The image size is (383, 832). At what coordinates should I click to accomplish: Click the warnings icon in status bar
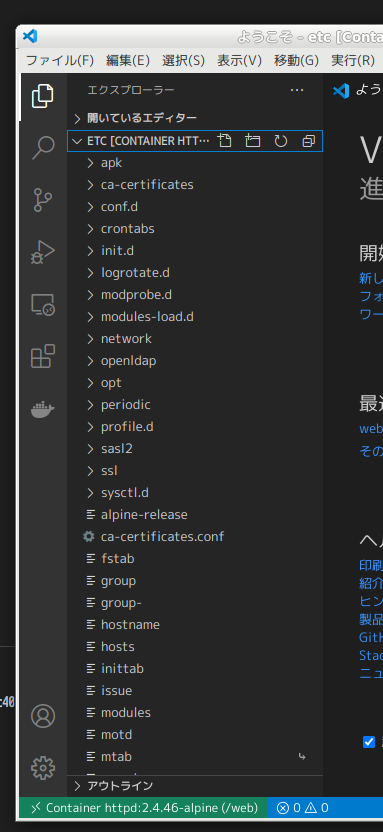311,808
